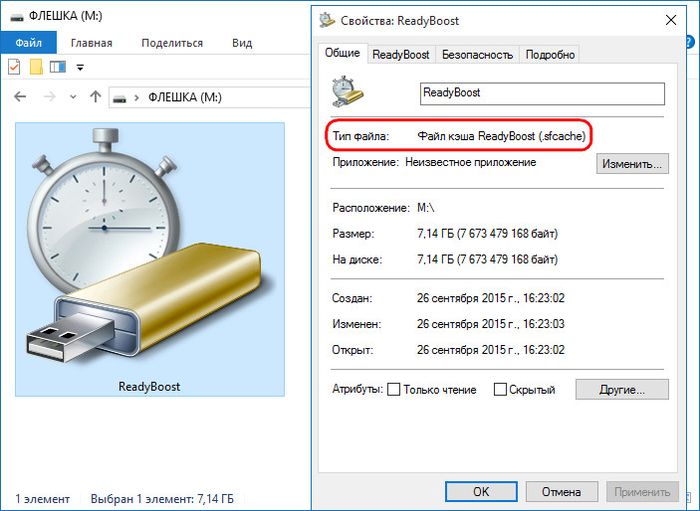Viewport: 700px width, 511px height.
Task: Click the ReadyBoost filename text field
Action: [541, 93]
